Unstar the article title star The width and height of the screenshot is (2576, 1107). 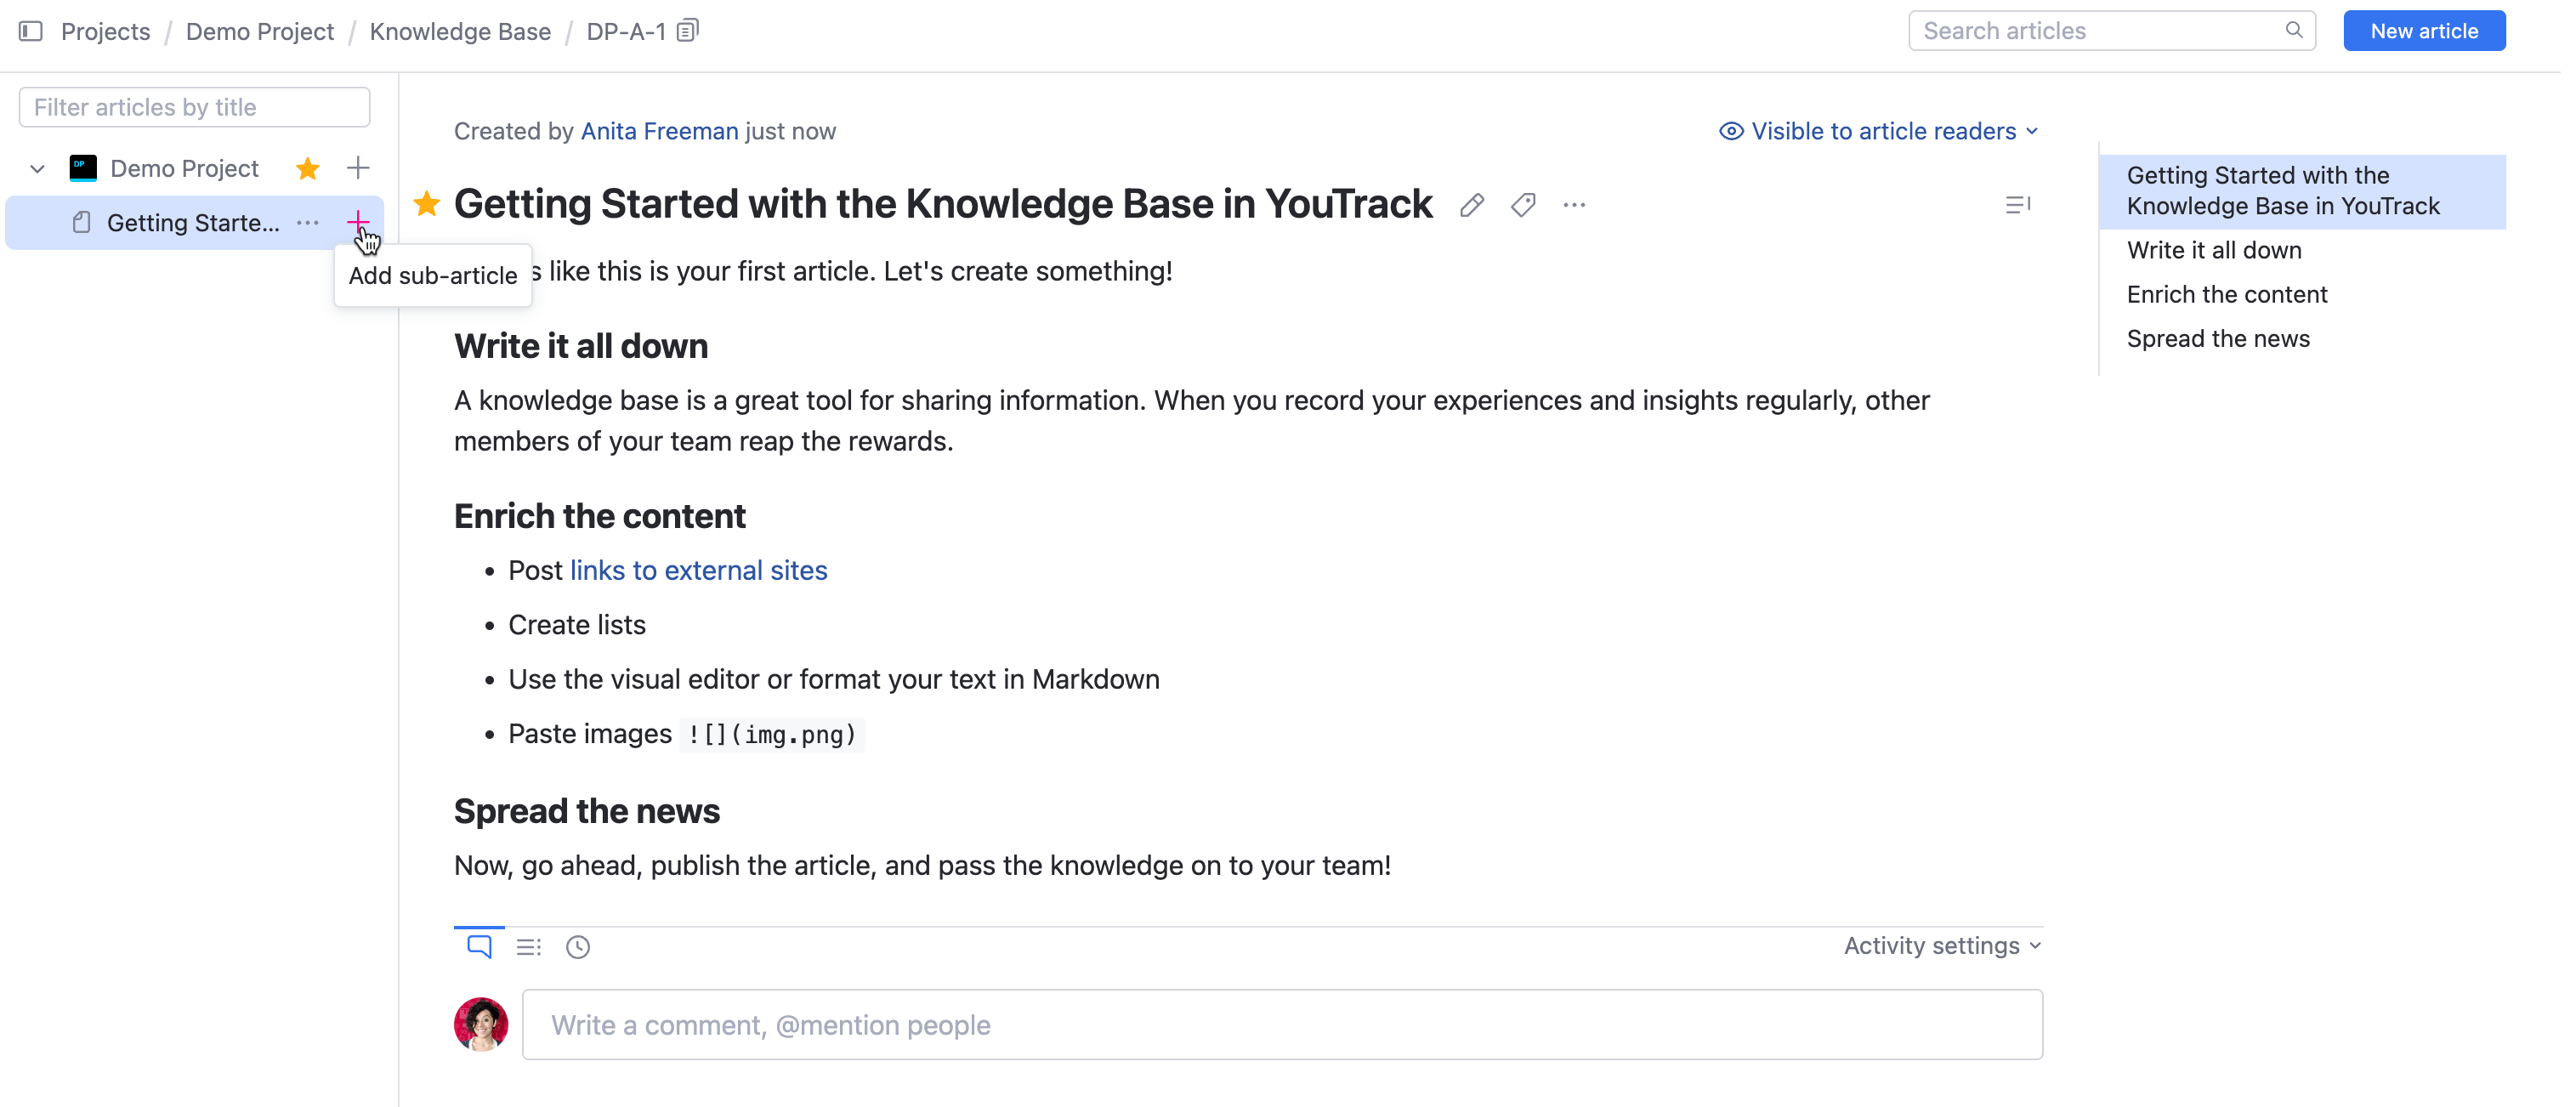pyautogui.click(x=427, y=204)
